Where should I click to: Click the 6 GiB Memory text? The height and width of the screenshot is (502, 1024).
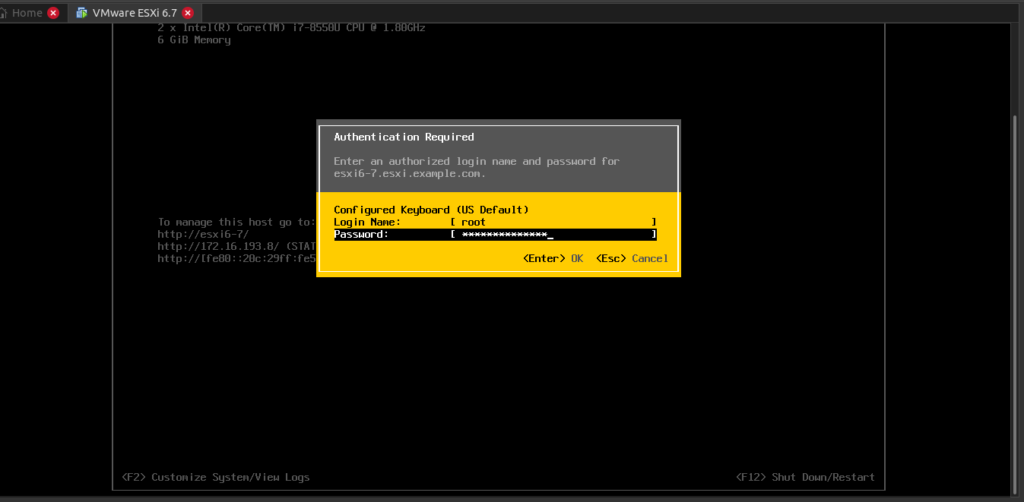point(194,40)
